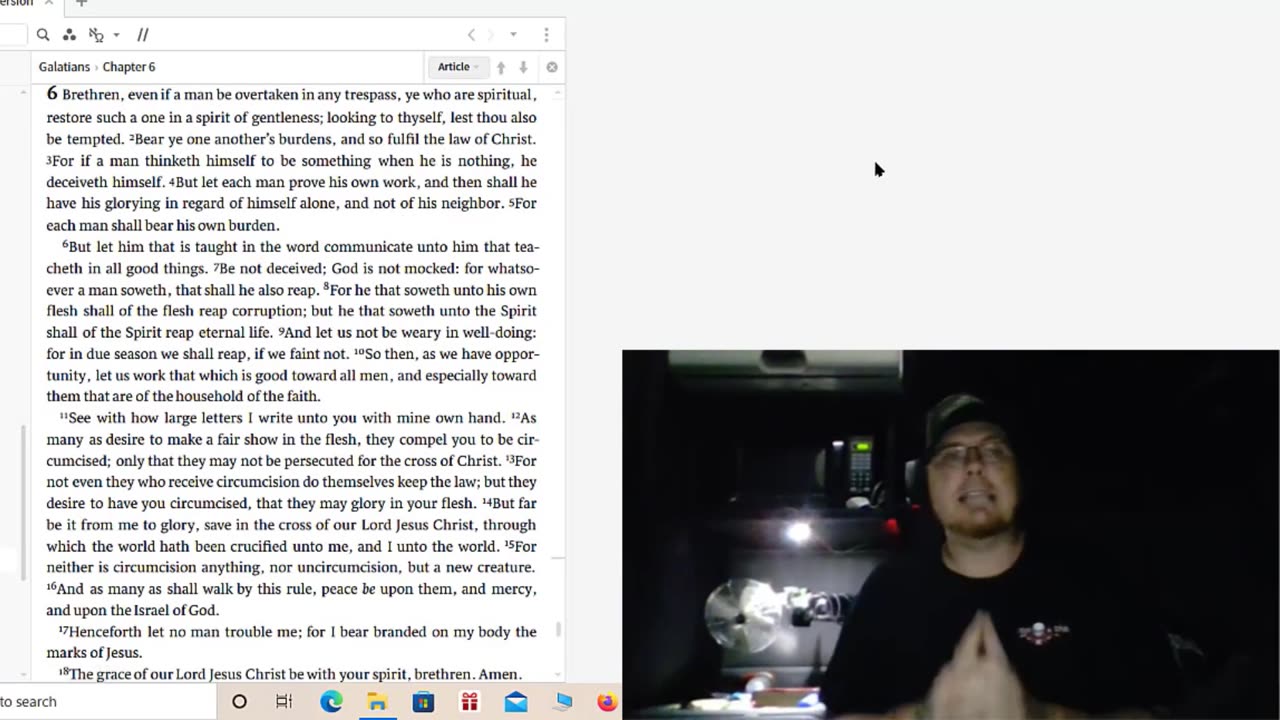Viewport: 1280px width, 720px height.
Task: Click the scroll-up arrow of the text pane
Action: (x=558, y=92)
